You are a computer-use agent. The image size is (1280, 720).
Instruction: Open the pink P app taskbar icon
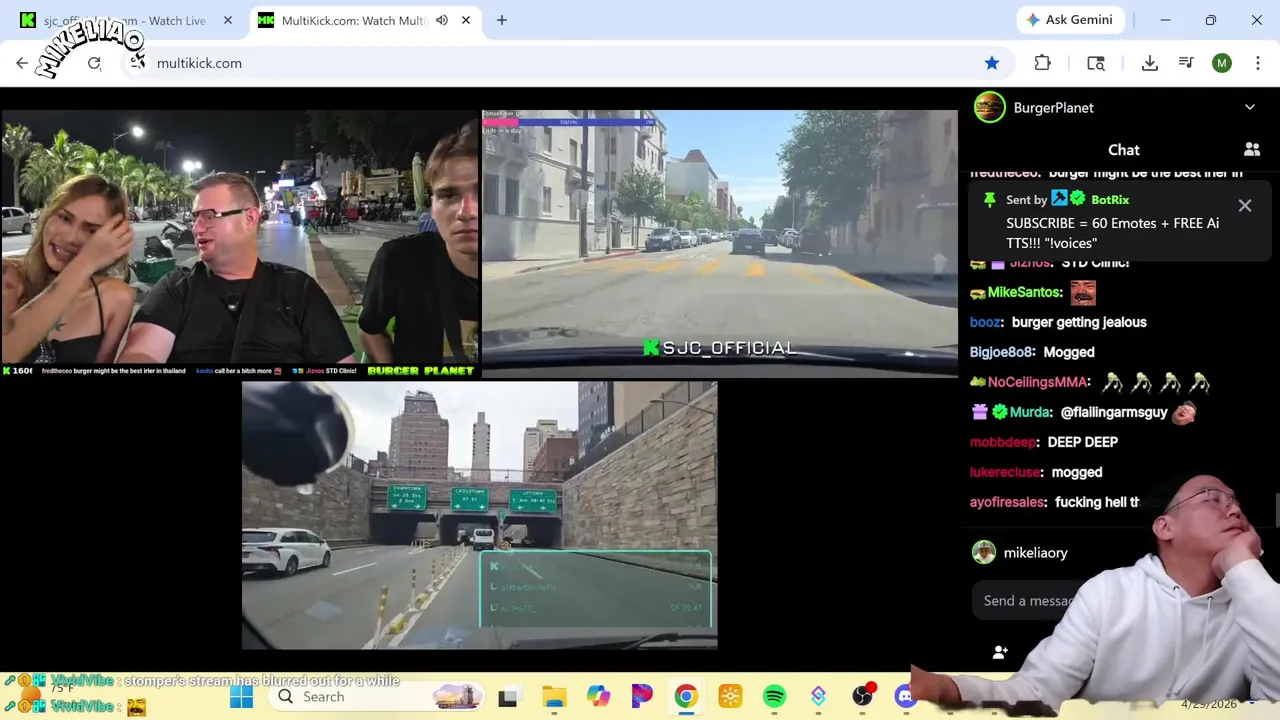coord(642,697)
